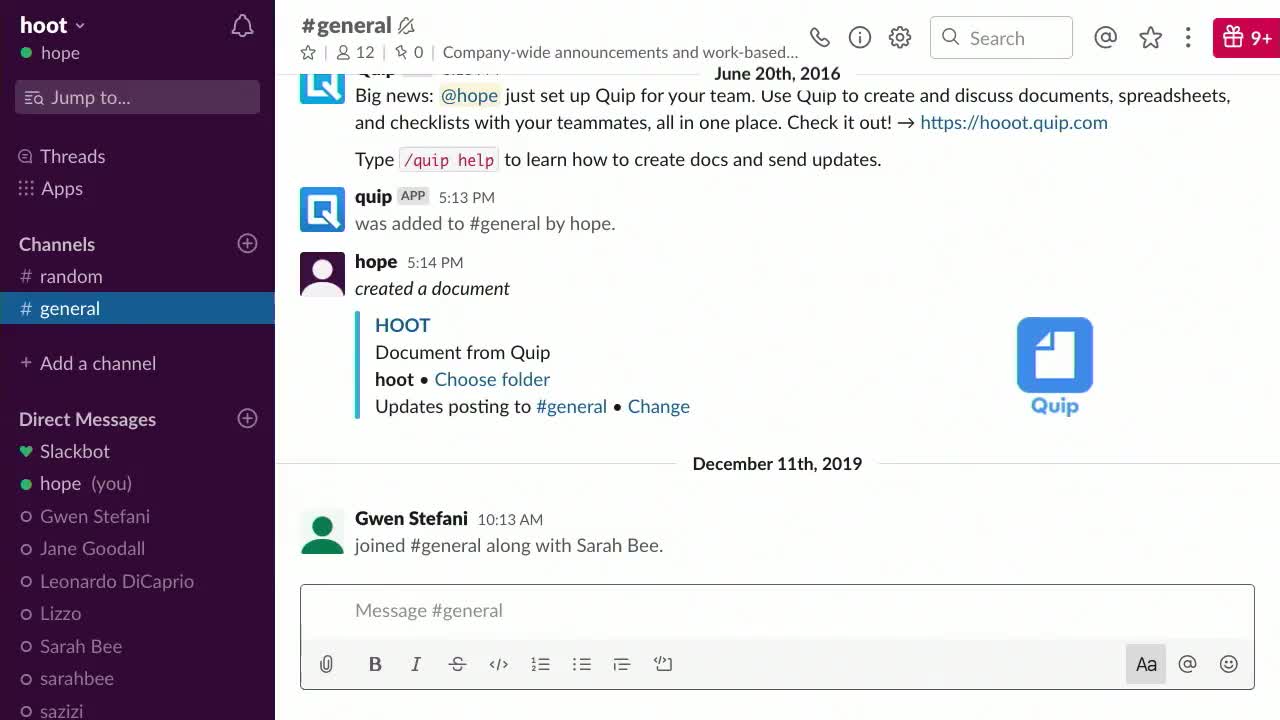Open the more actions vertical dots menu
The image size is (1280, 720).
point(1188,38)
